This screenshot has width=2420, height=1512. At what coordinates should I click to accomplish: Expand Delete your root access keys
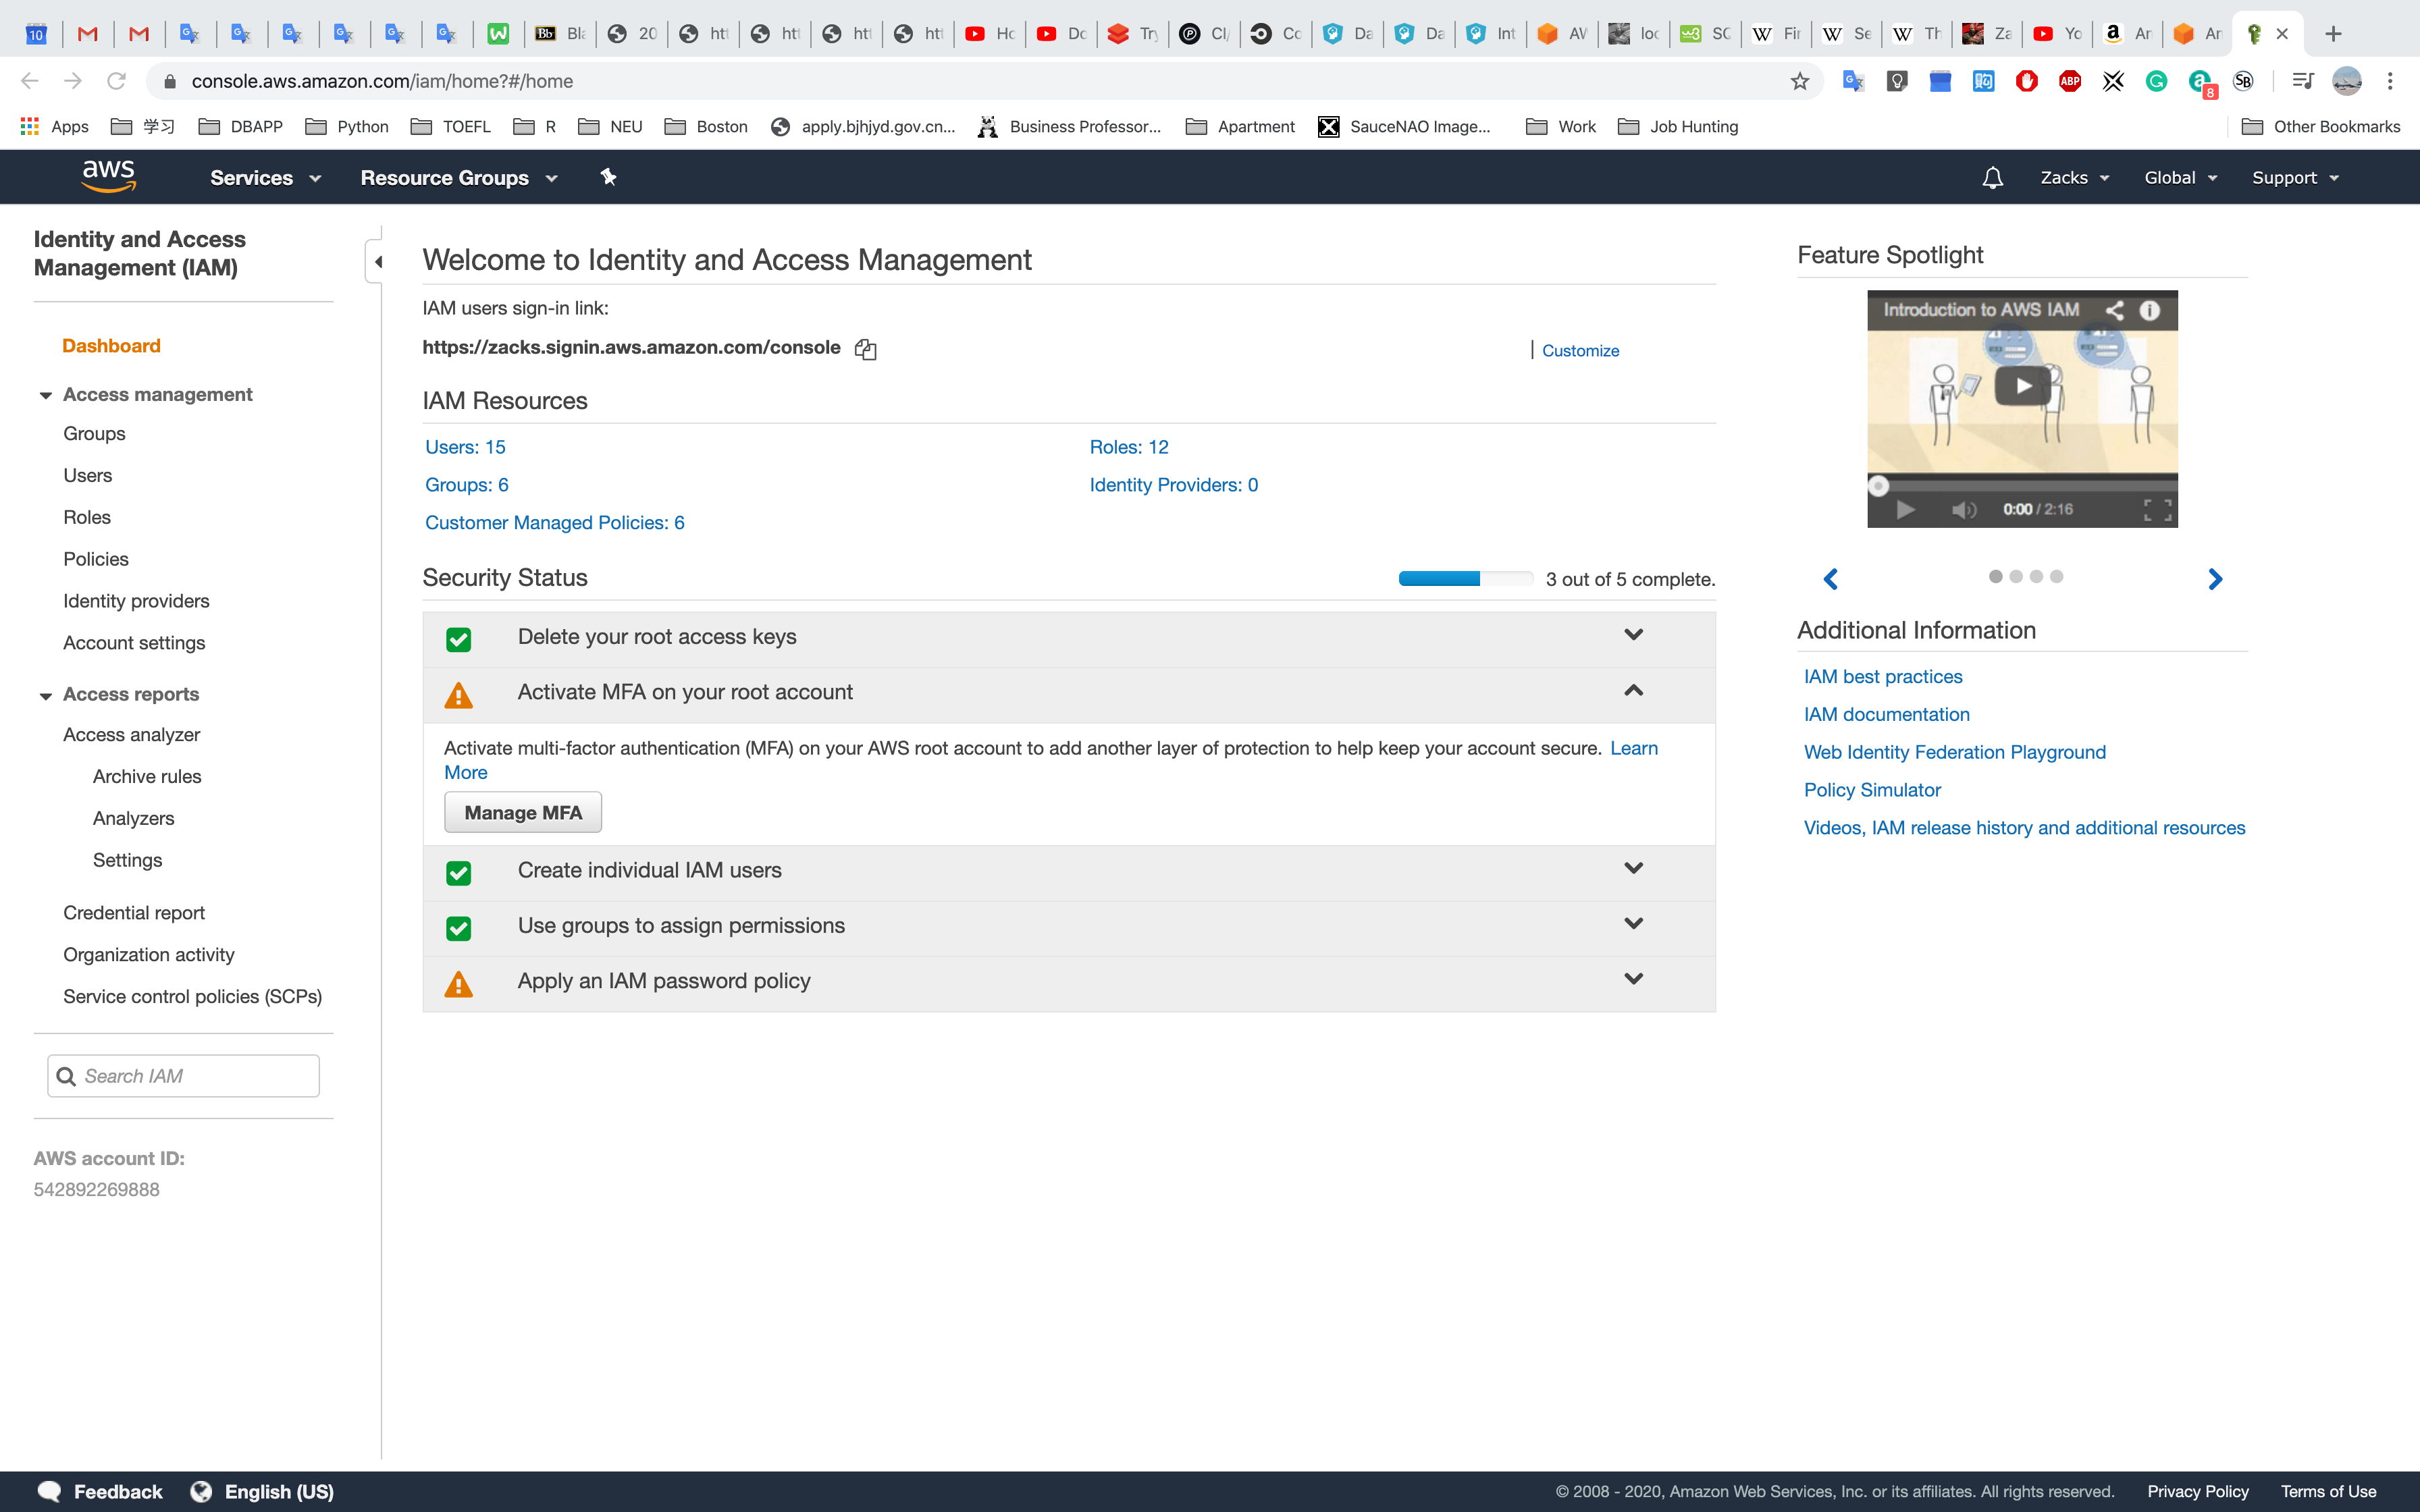1633,635
